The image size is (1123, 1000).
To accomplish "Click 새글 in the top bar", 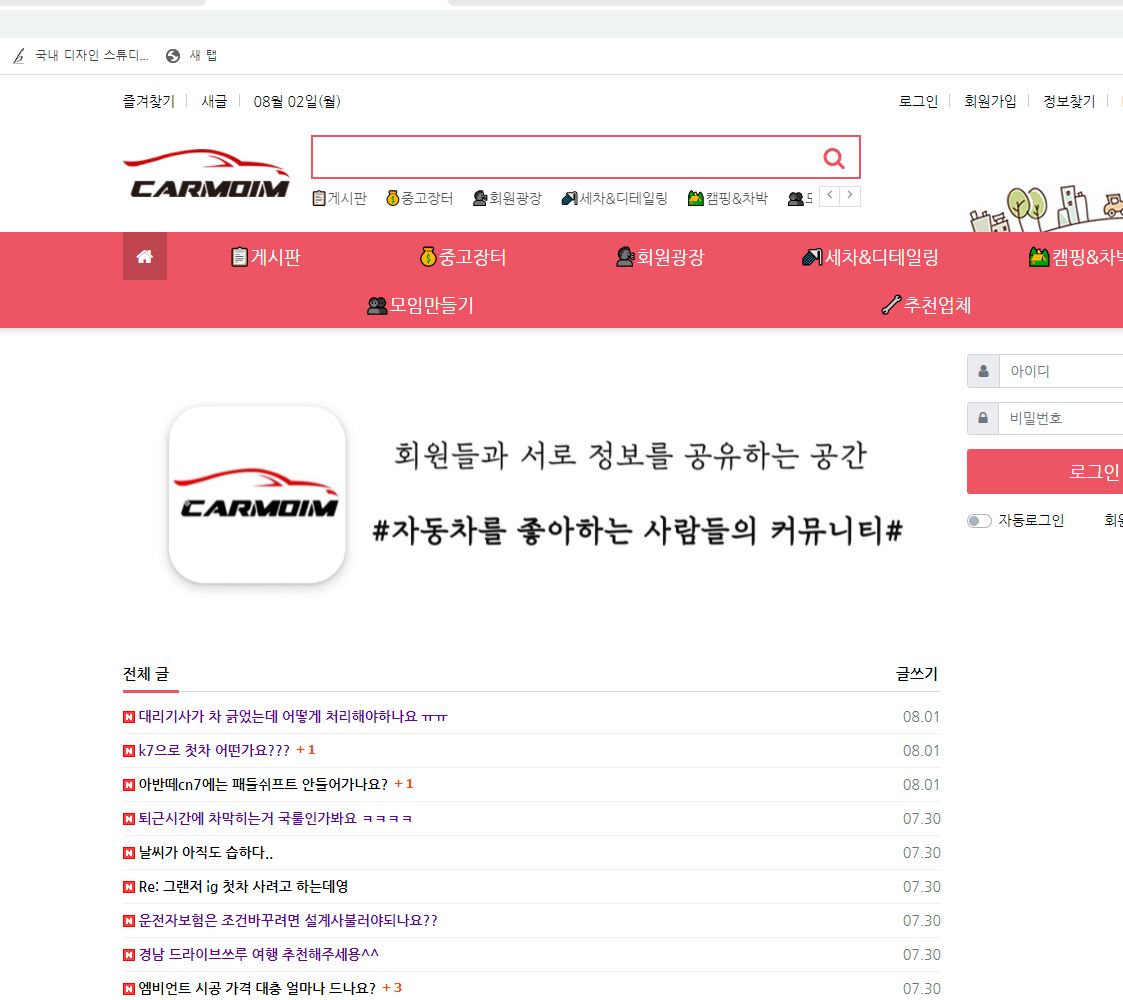I will point(214,101).
